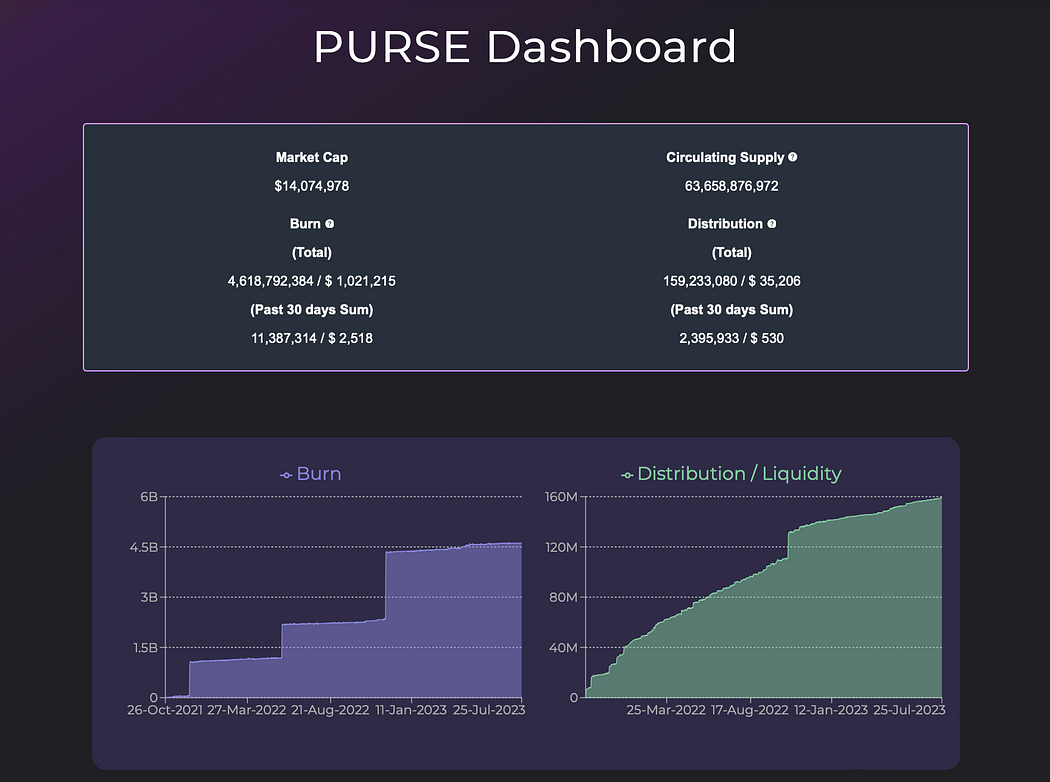Click the purple Burn legend marker
The image size is (1050, 782).
(x=286, y=475)
